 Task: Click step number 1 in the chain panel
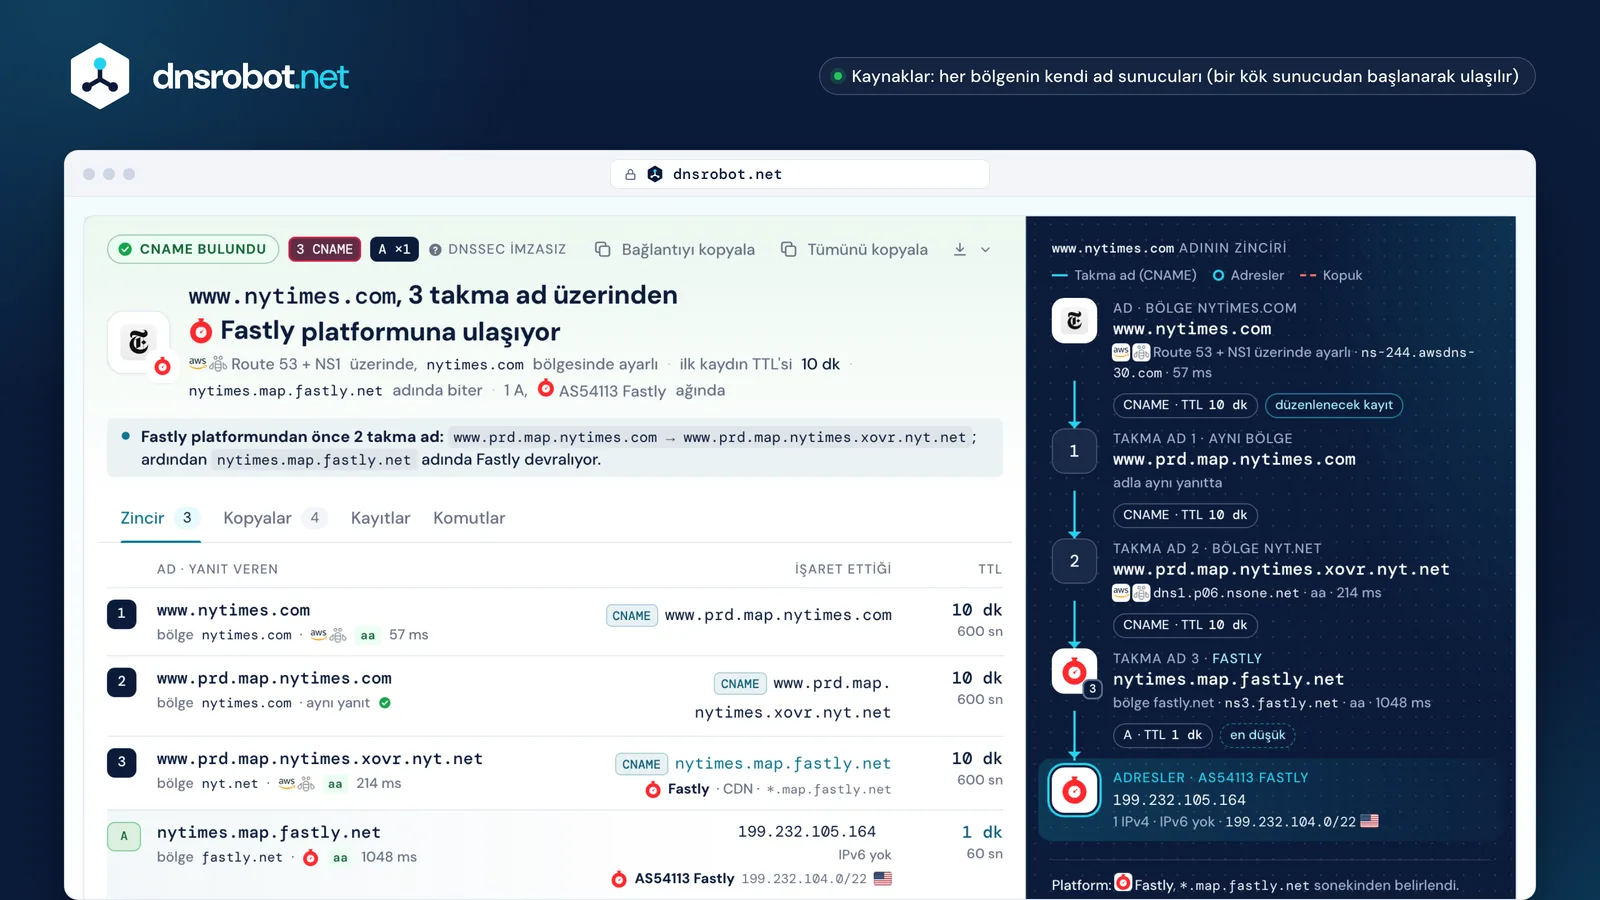1074,451
